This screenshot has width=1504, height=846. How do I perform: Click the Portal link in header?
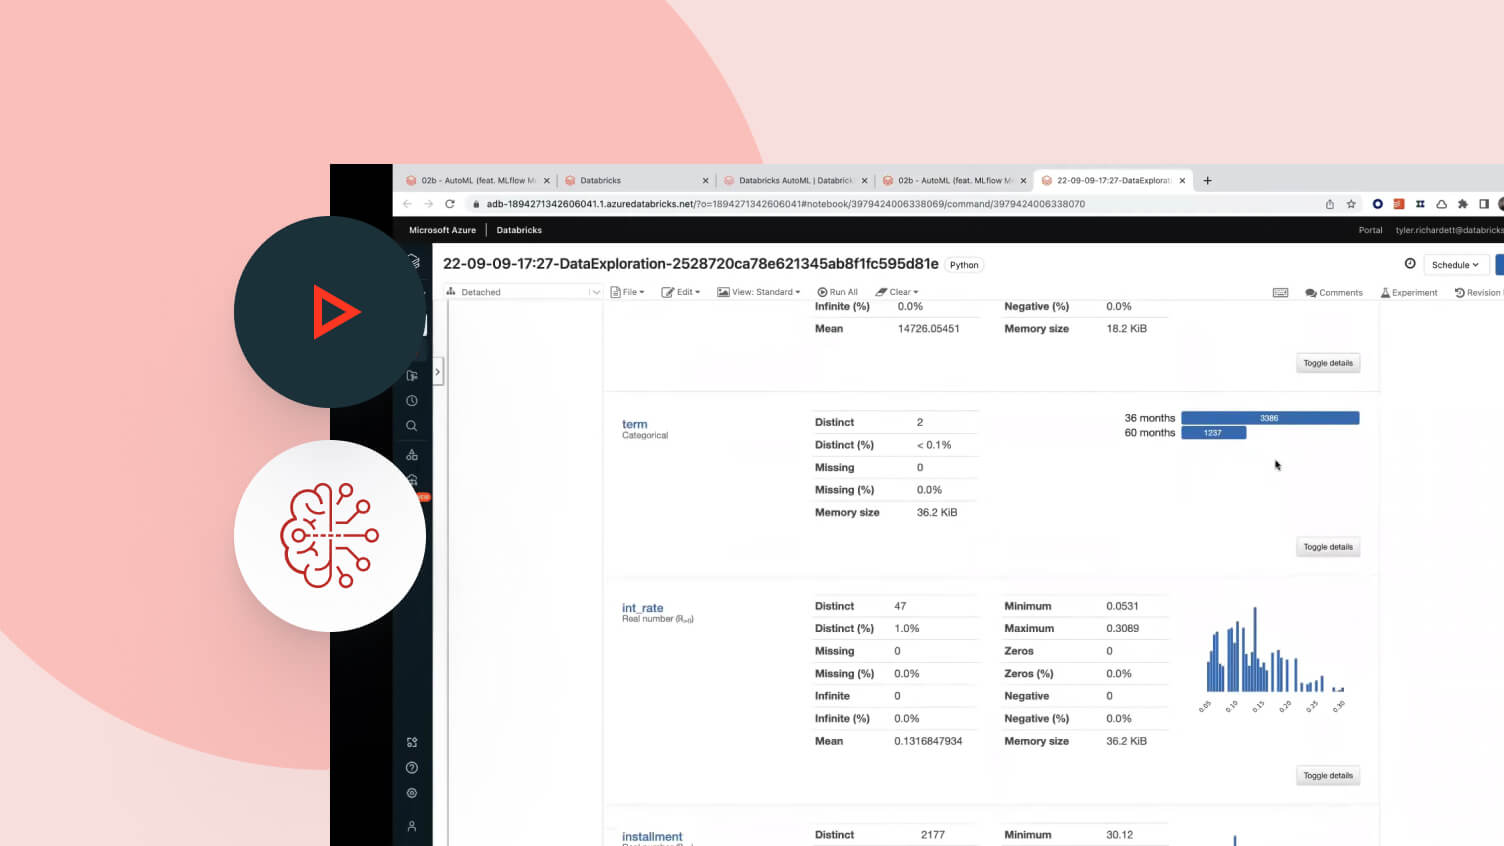1370,230
